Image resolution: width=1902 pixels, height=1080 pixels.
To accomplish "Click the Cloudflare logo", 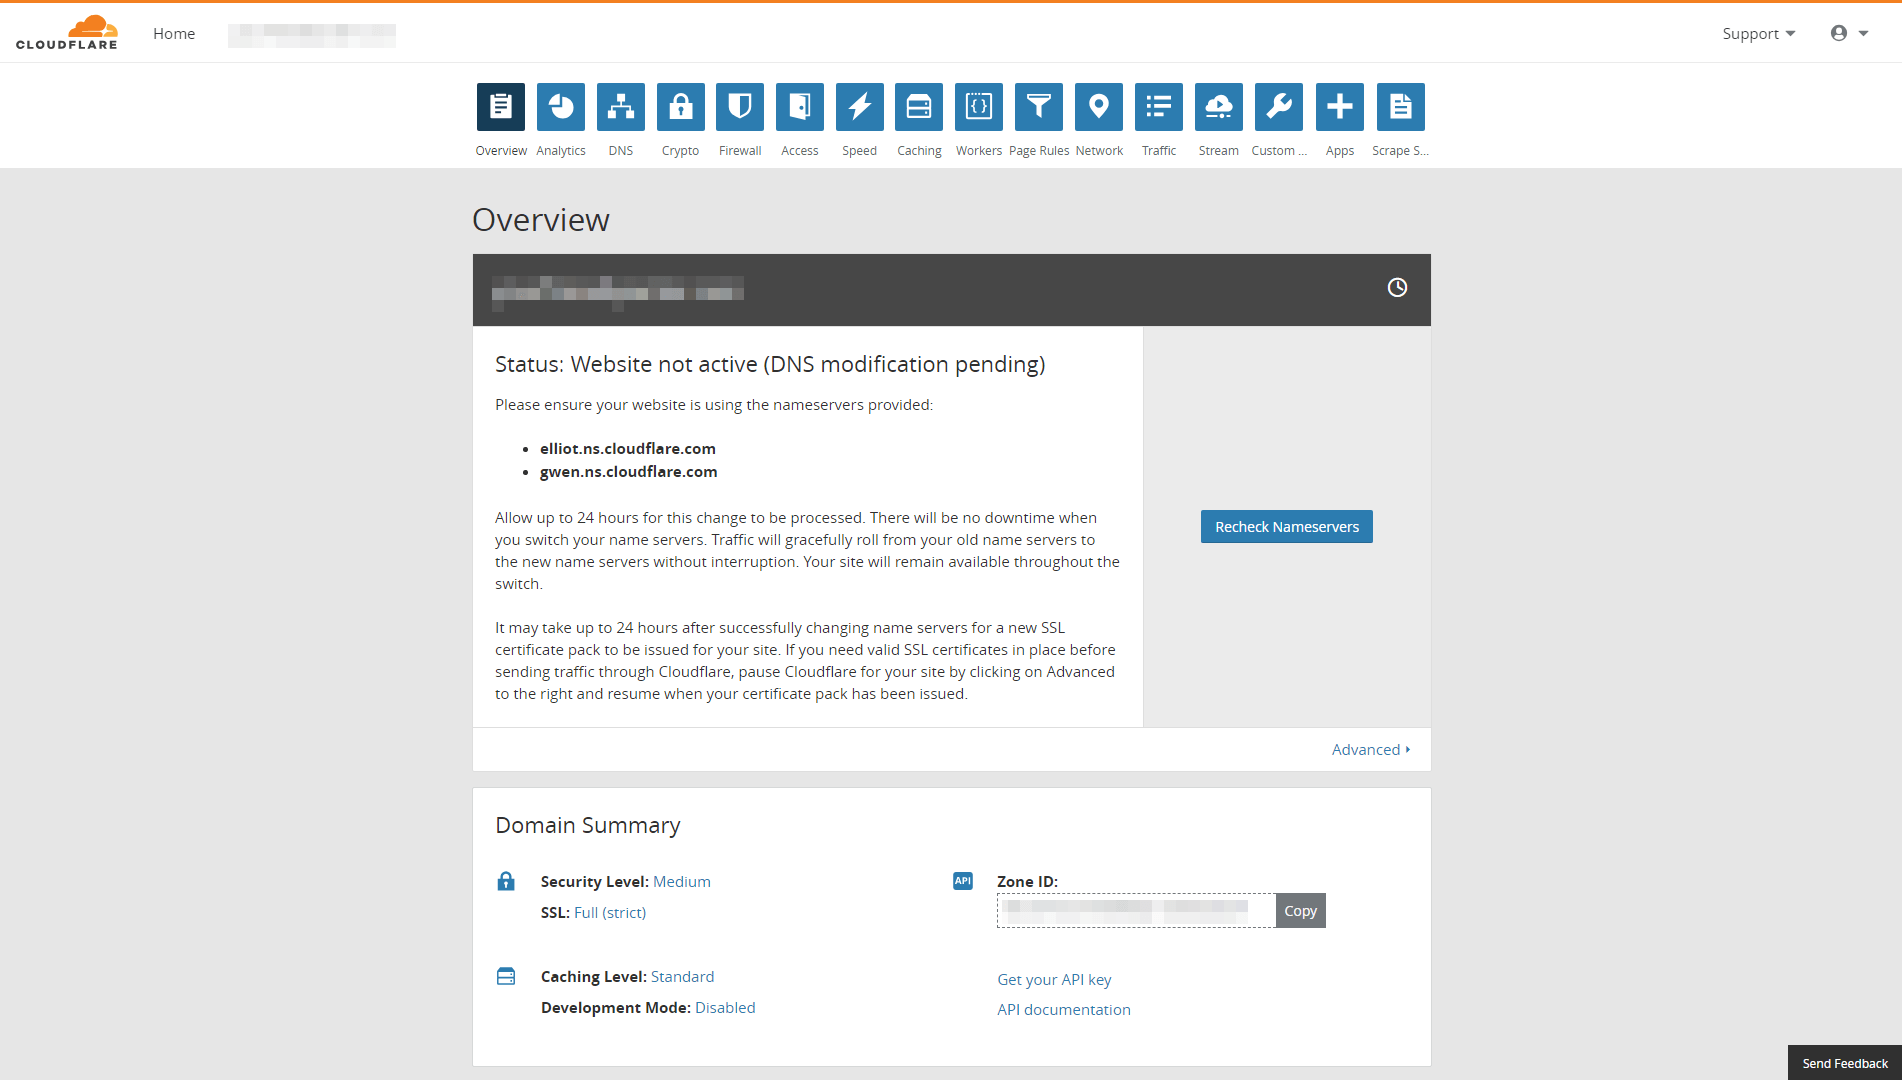I will click(x=67, y=33).
